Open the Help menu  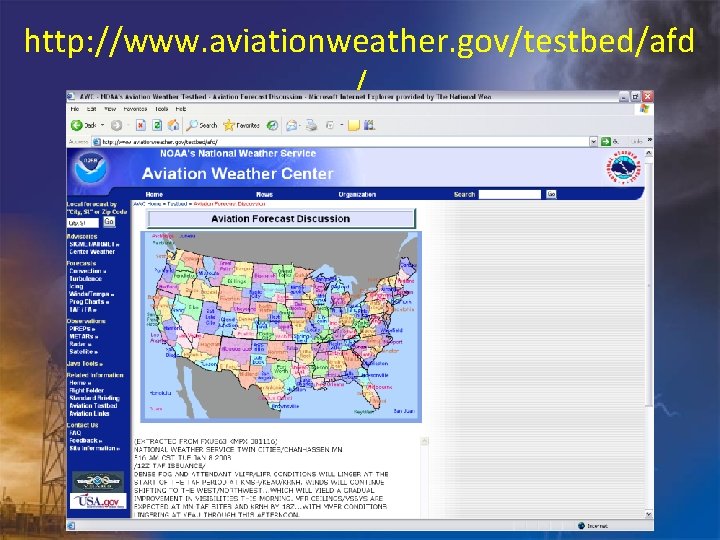(180, 109)
